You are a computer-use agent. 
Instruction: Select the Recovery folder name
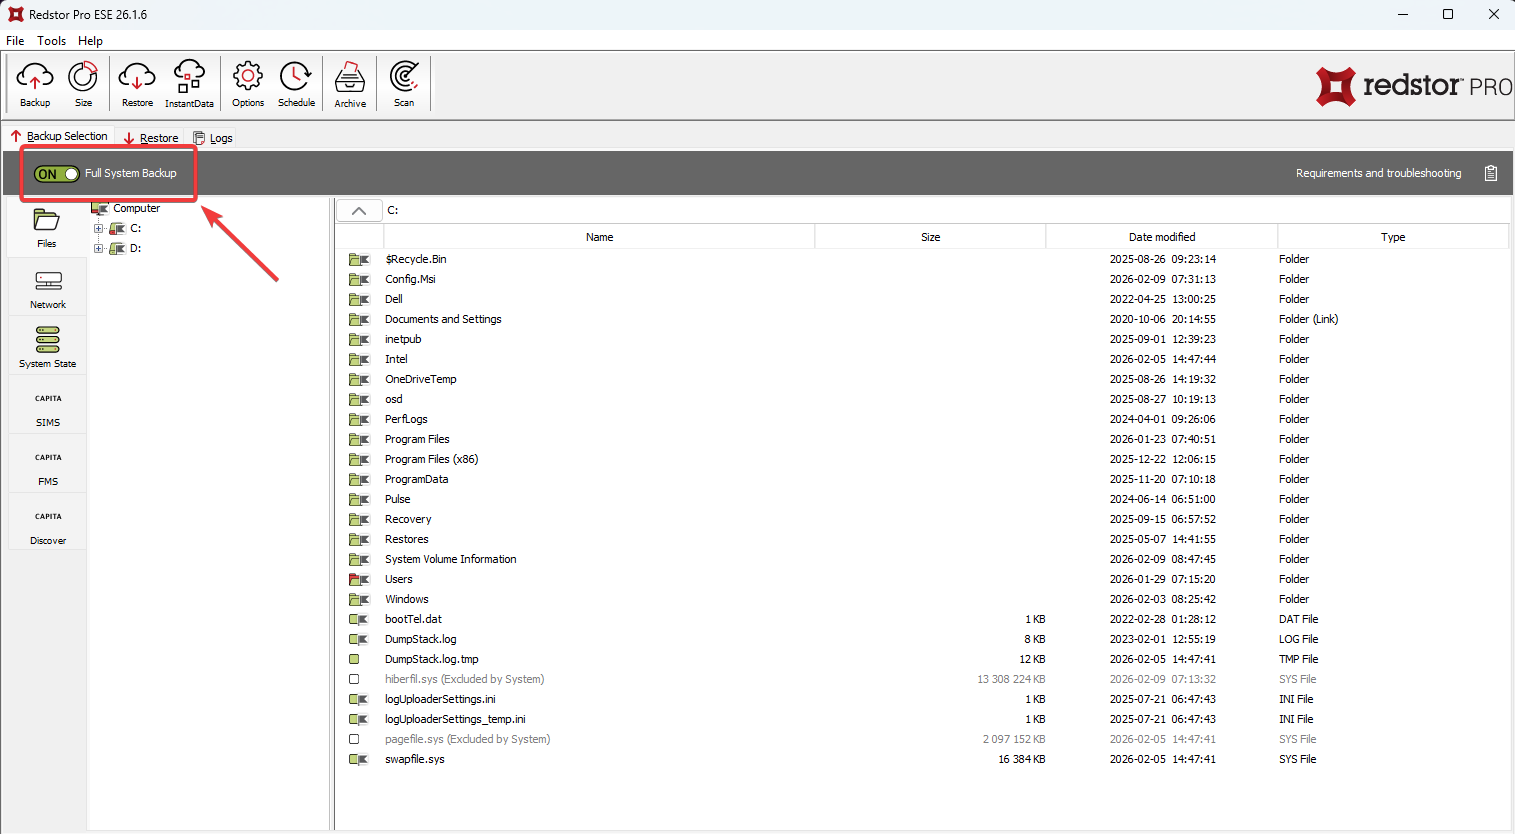coord(408,519)
